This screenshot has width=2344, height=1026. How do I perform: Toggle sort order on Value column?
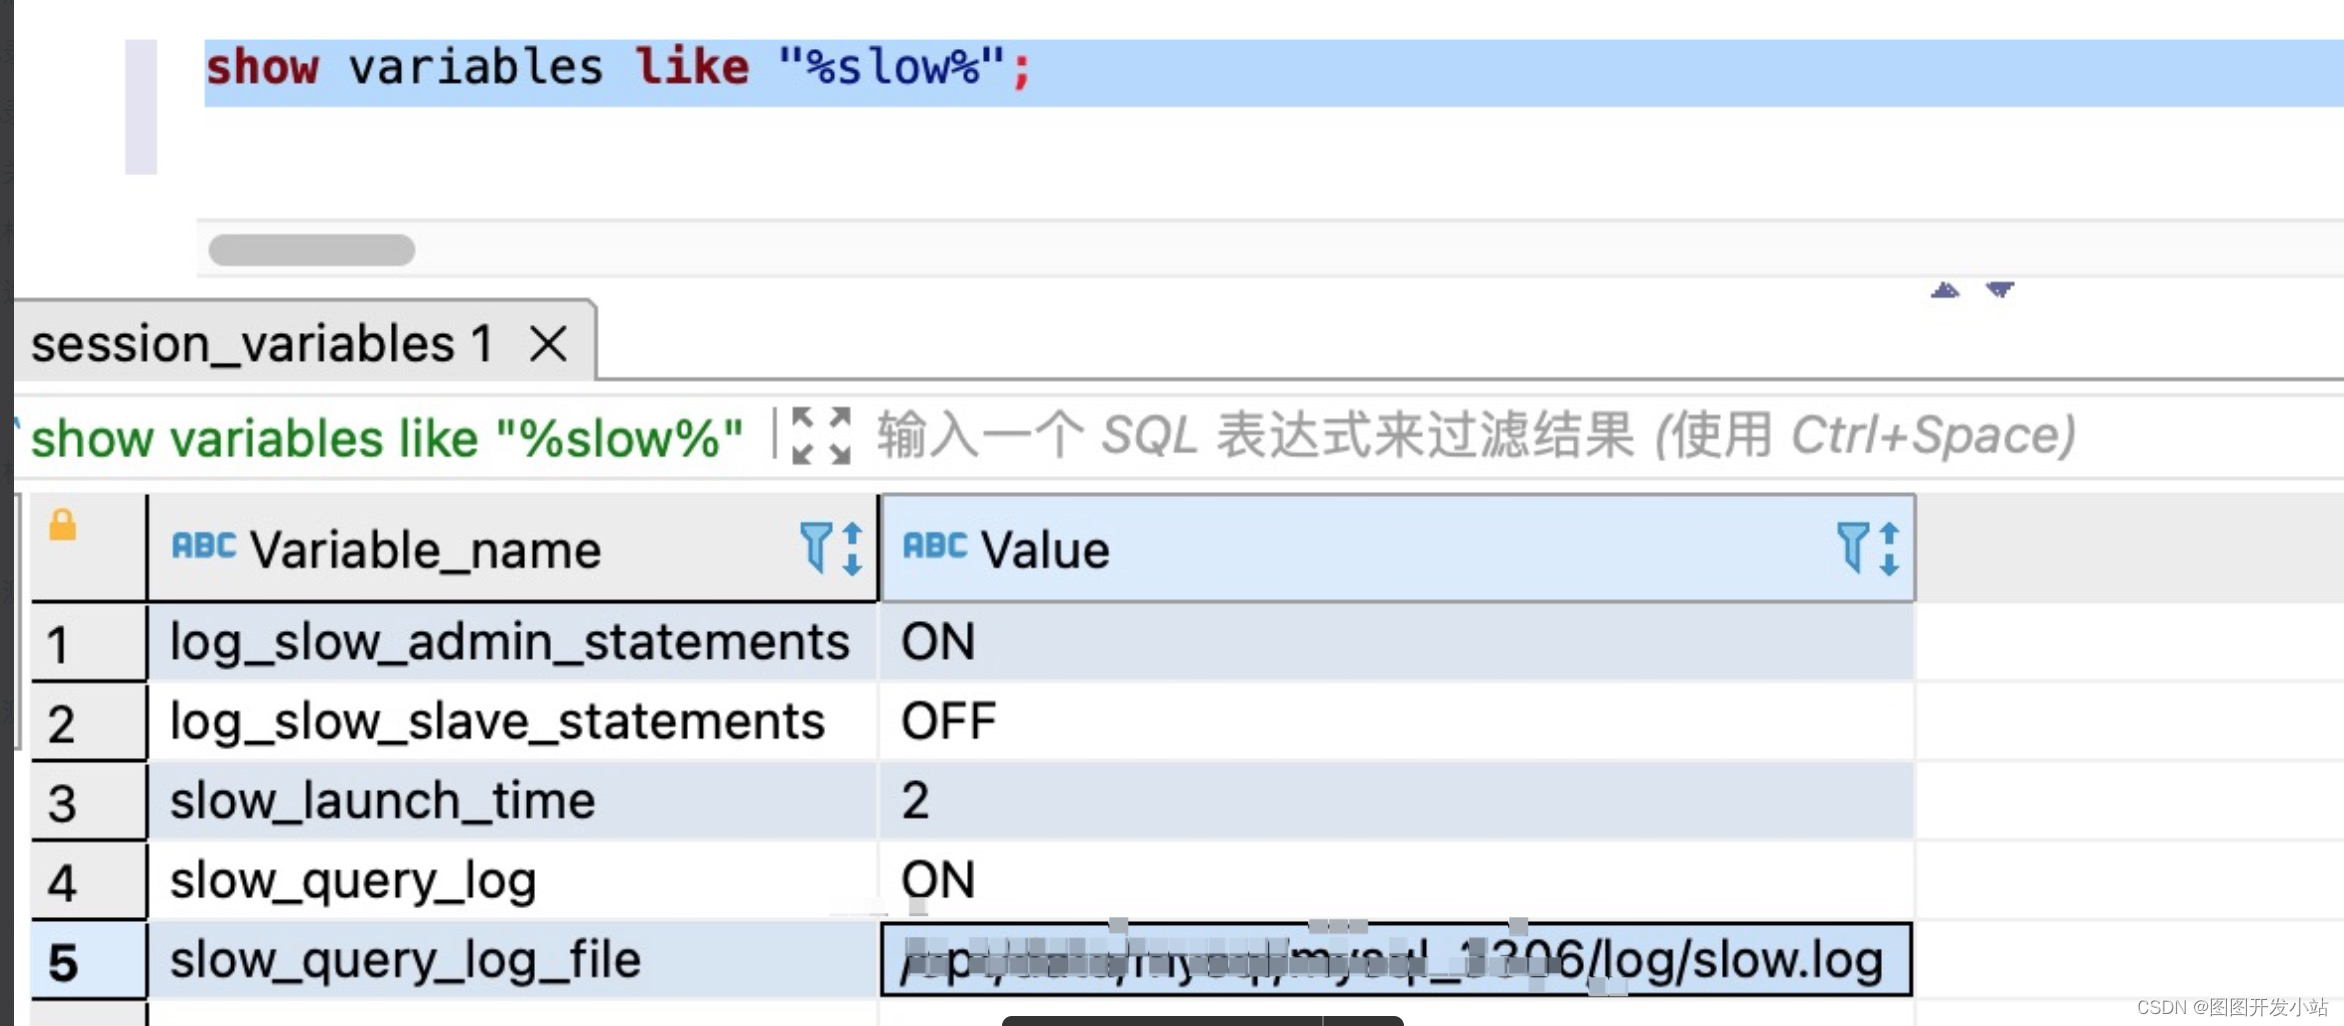pyautogui.click(x=1888, y=548)
